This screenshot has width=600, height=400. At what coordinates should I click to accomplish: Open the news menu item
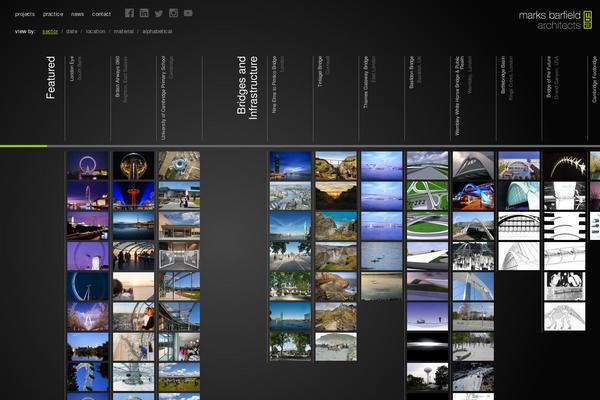click(77, 14)
